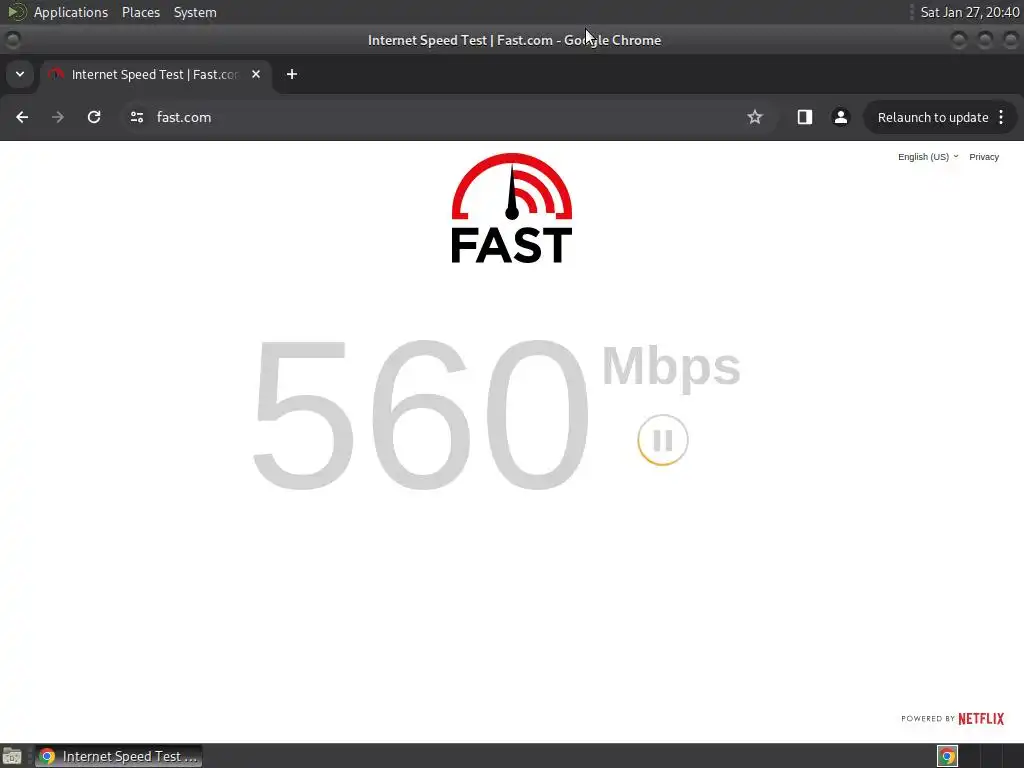Screen dimensions: 1024x768
Task: Click the desktop logo icon next to Applications
Action: (x=16, y=12)
